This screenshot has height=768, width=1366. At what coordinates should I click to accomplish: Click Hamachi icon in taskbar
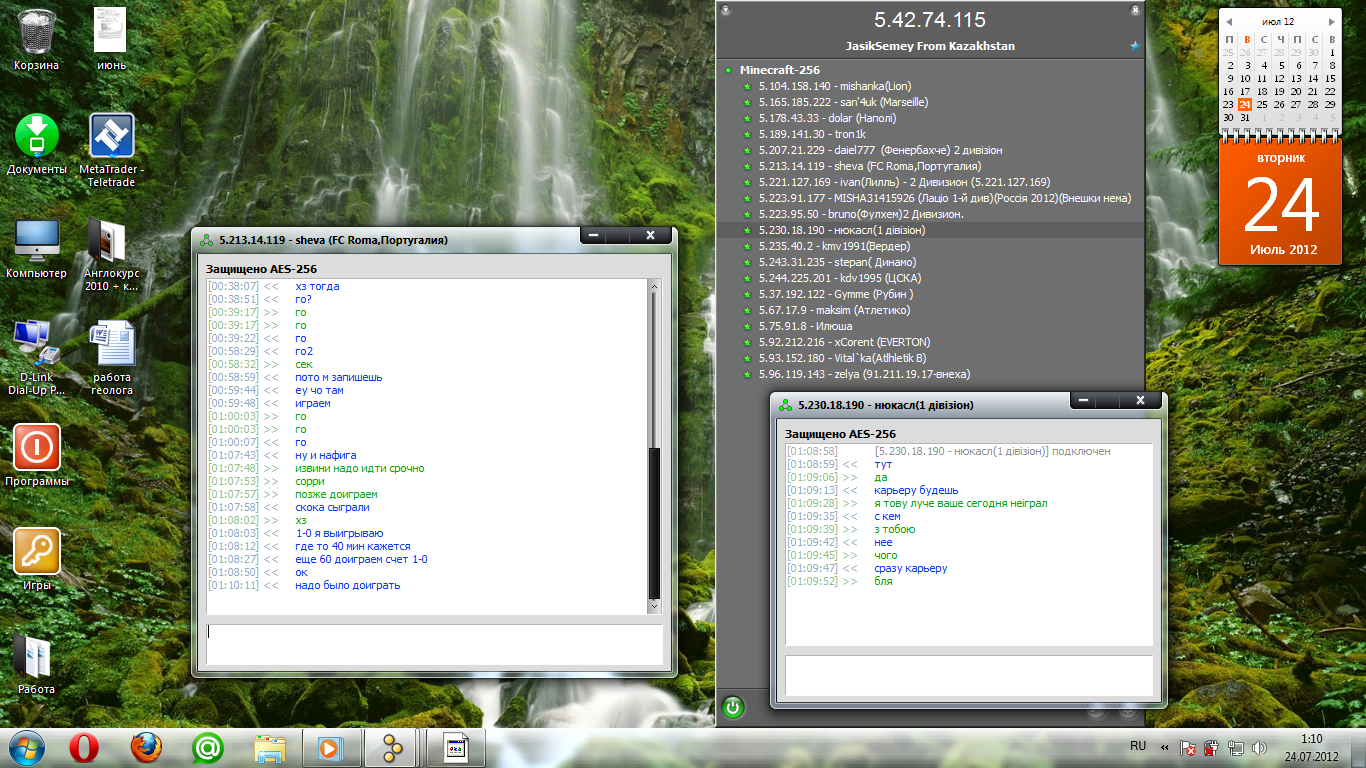[393, 747]
